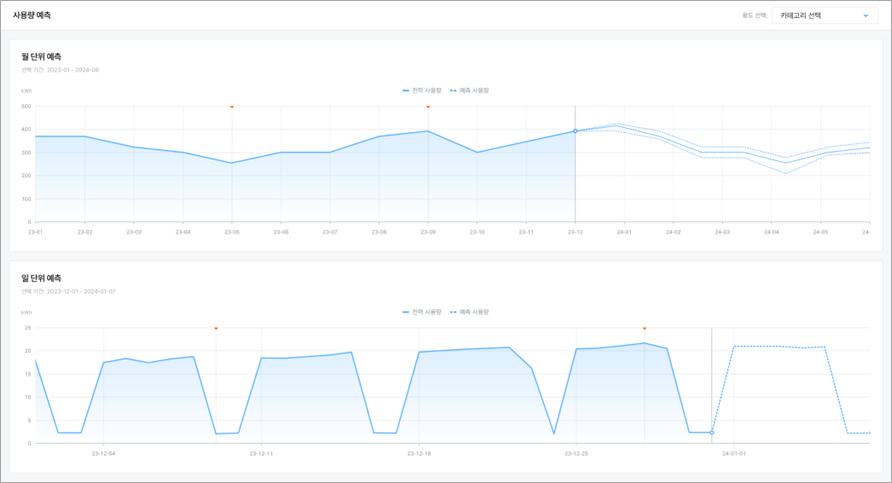Click the 23-07 x-axis label in monthly chart

(x=330, y=232)
